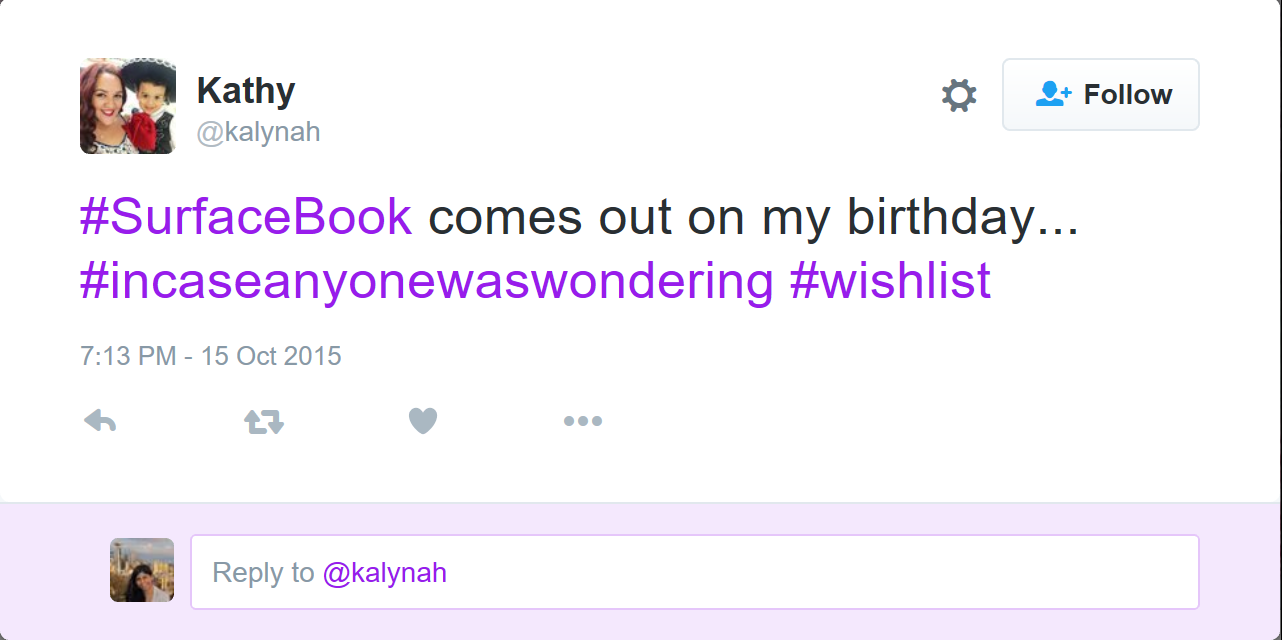
Task: Click the person-plus icon inside Follow
Action: click(1052, 94)
